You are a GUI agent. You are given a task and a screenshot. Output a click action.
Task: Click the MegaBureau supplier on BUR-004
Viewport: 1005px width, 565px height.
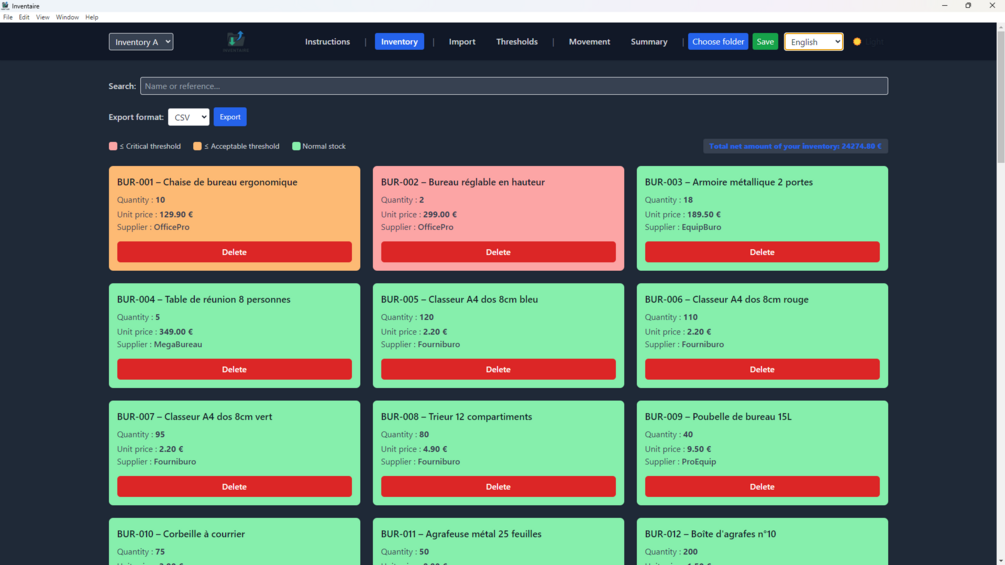coord(178,344)
